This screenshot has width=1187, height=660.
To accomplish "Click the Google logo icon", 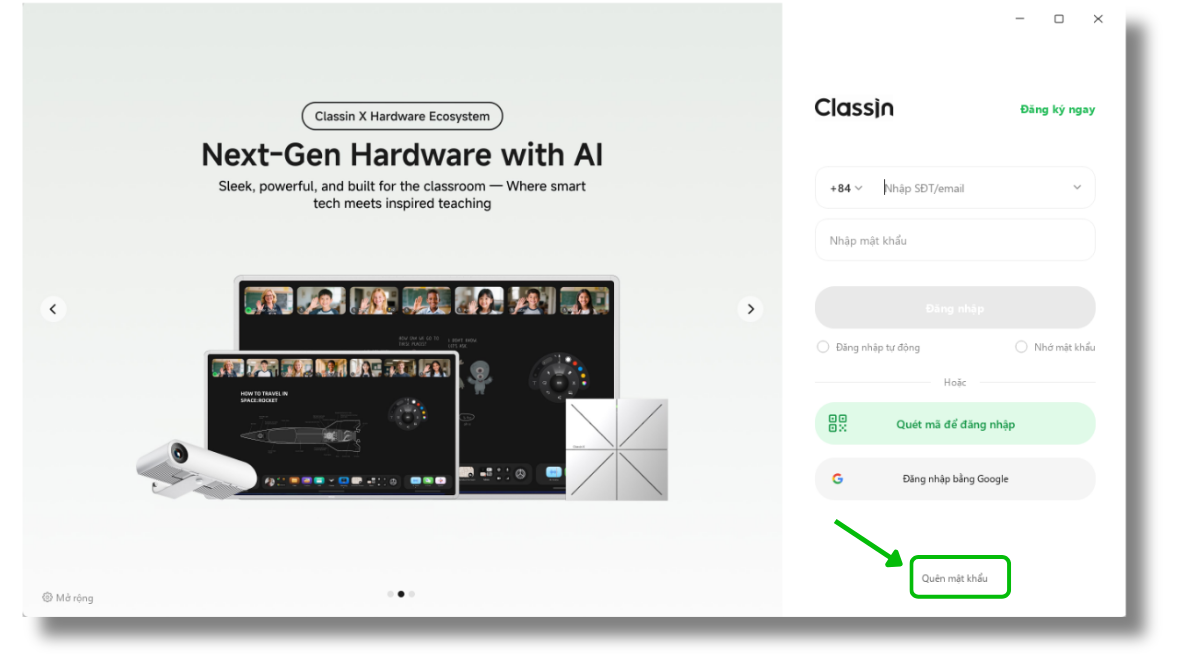I will (837, 478).
